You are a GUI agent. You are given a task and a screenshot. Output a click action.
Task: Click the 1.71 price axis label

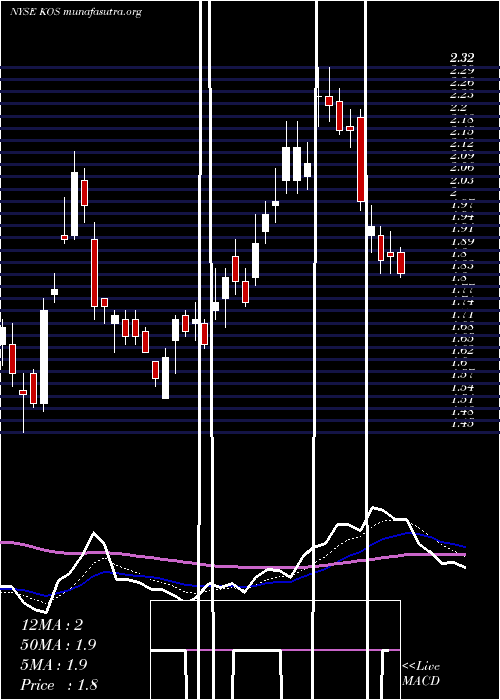(462, 315)
